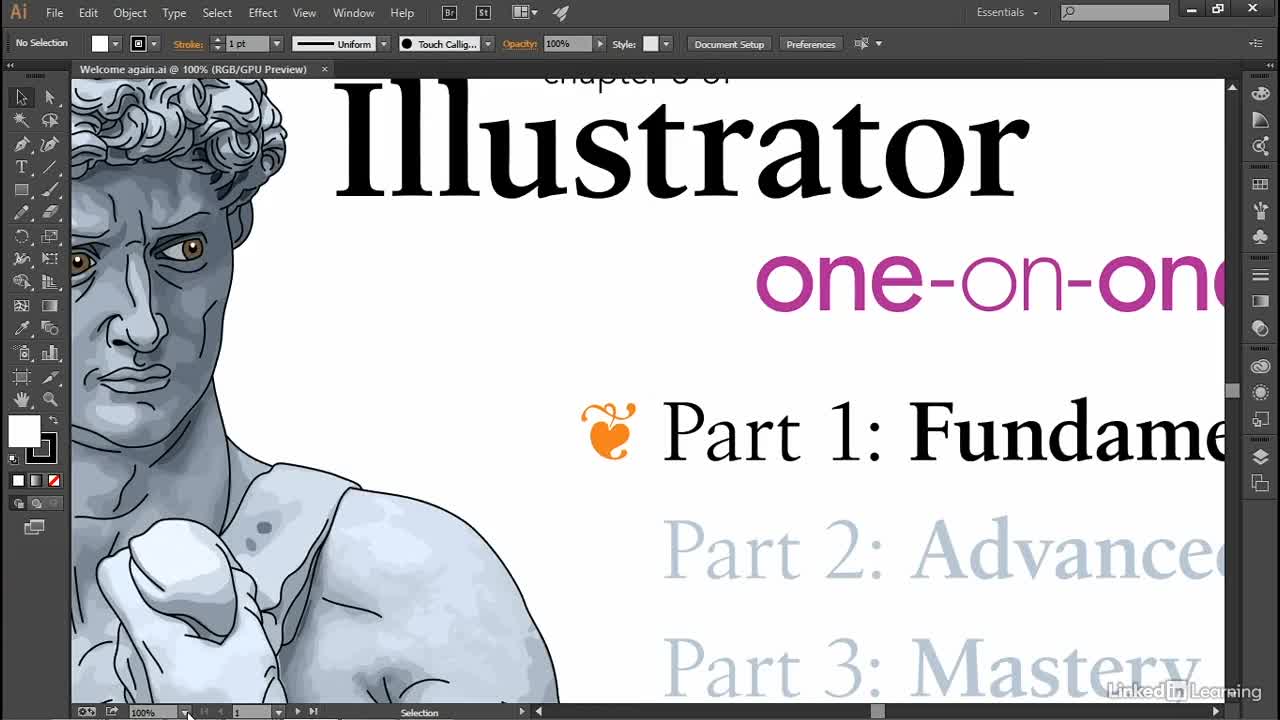Open the Brushes panel icon
Viewport: 1280px width, 720px height.
click(x=1260, y=211)
